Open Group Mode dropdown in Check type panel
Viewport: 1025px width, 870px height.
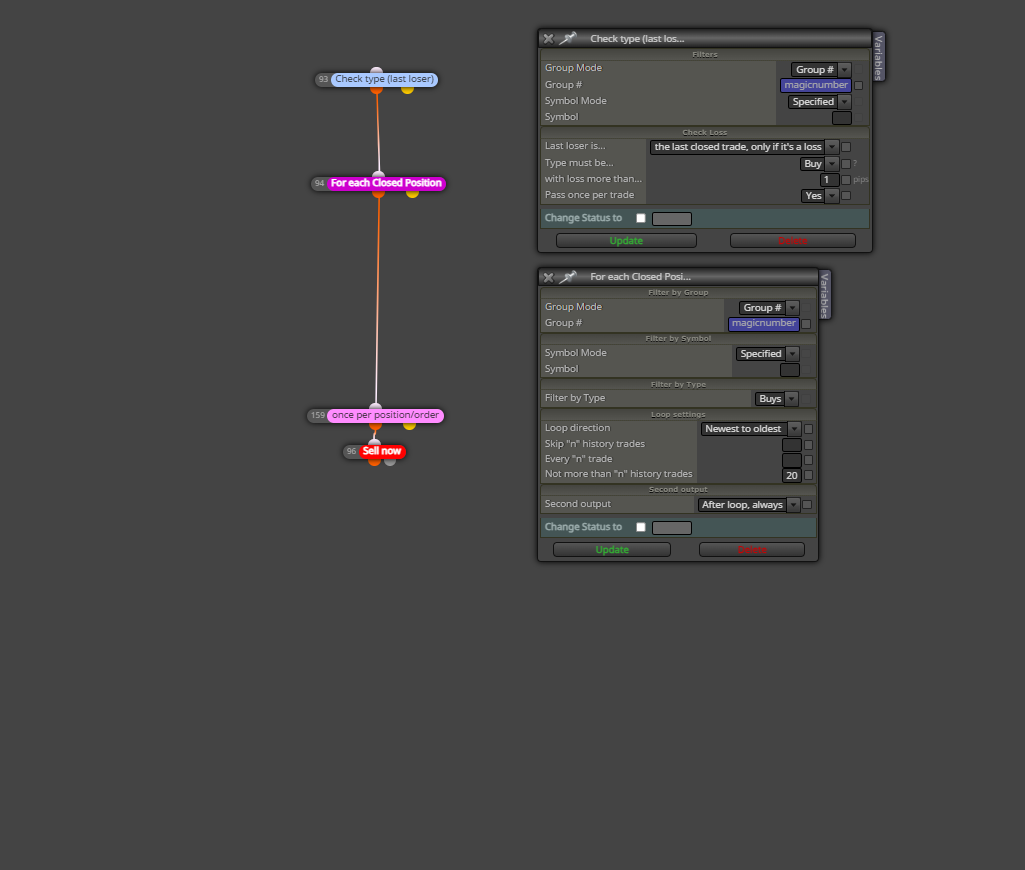(x=821, y=69)
